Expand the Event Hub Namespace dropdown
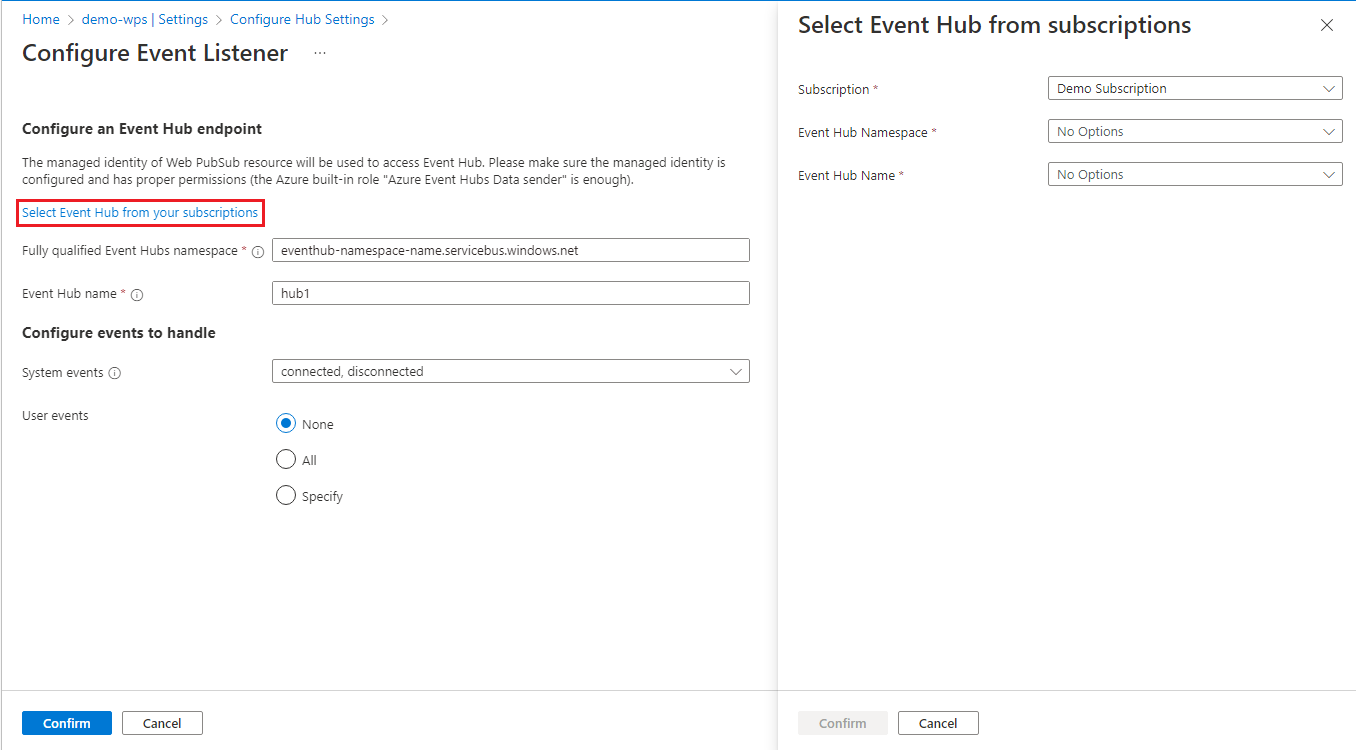This screenshot has height=750, width=1356. [1195, 132]
